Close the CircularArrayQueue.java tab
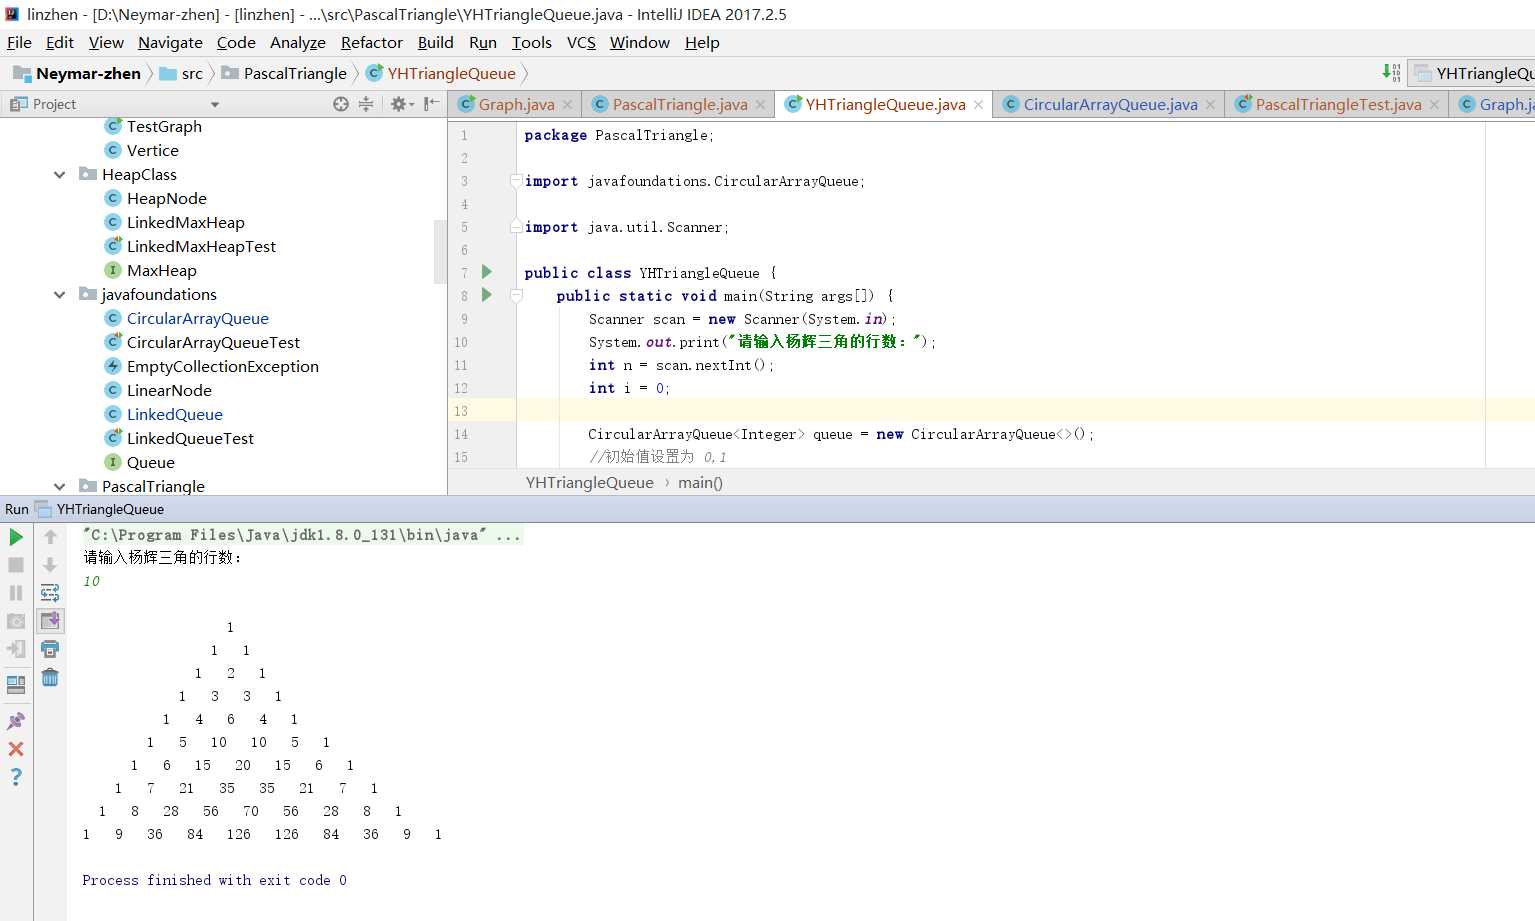This screenshot has width=1535, height=921. tap(1210, 104)
